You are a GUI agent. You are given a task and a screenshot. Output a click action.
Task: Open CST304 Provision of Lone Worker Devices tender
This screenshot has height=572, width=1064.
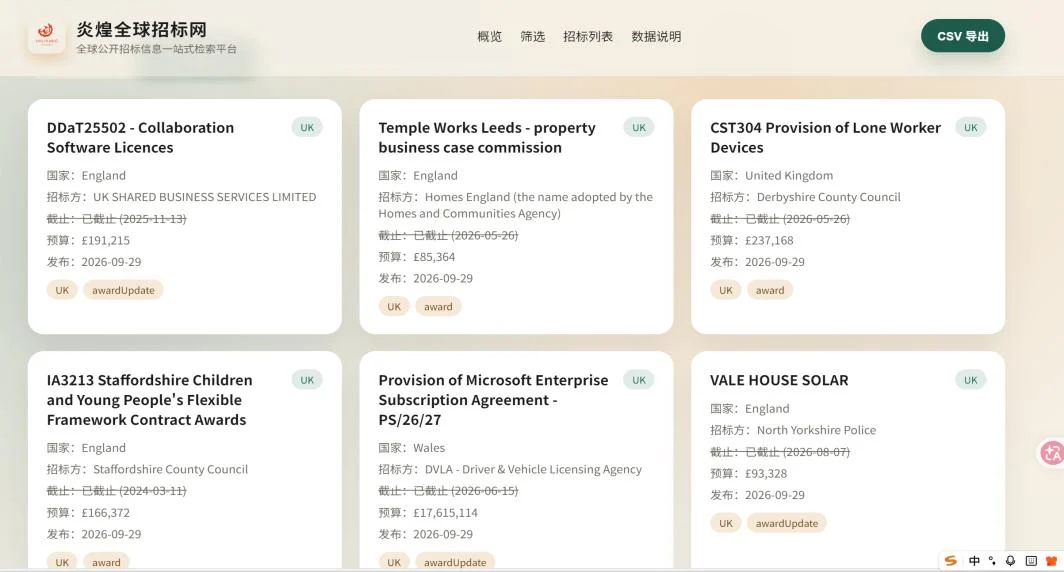825,138
